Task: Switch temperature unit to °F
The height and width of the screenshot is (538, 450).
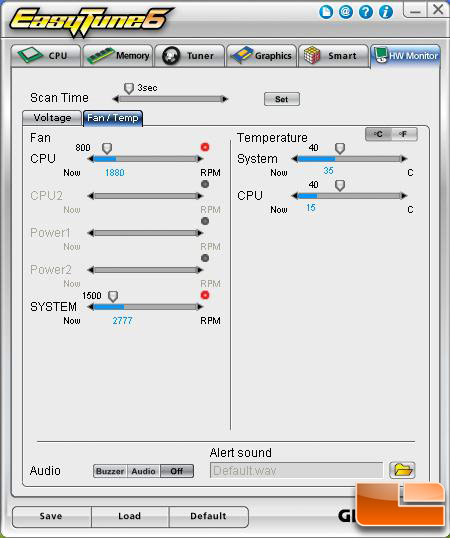Action: [x=404, y=134]
